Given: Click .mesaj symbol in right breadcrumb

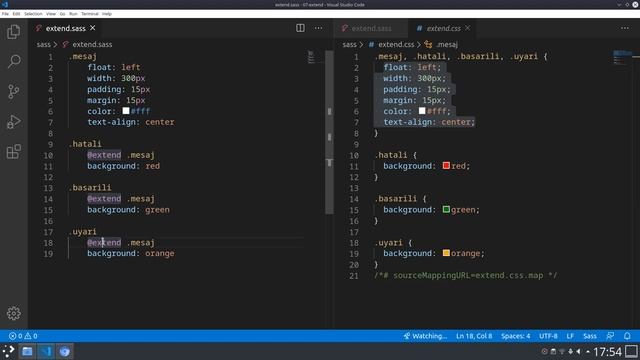Looking at the screenshot, I should click(447, 44).
